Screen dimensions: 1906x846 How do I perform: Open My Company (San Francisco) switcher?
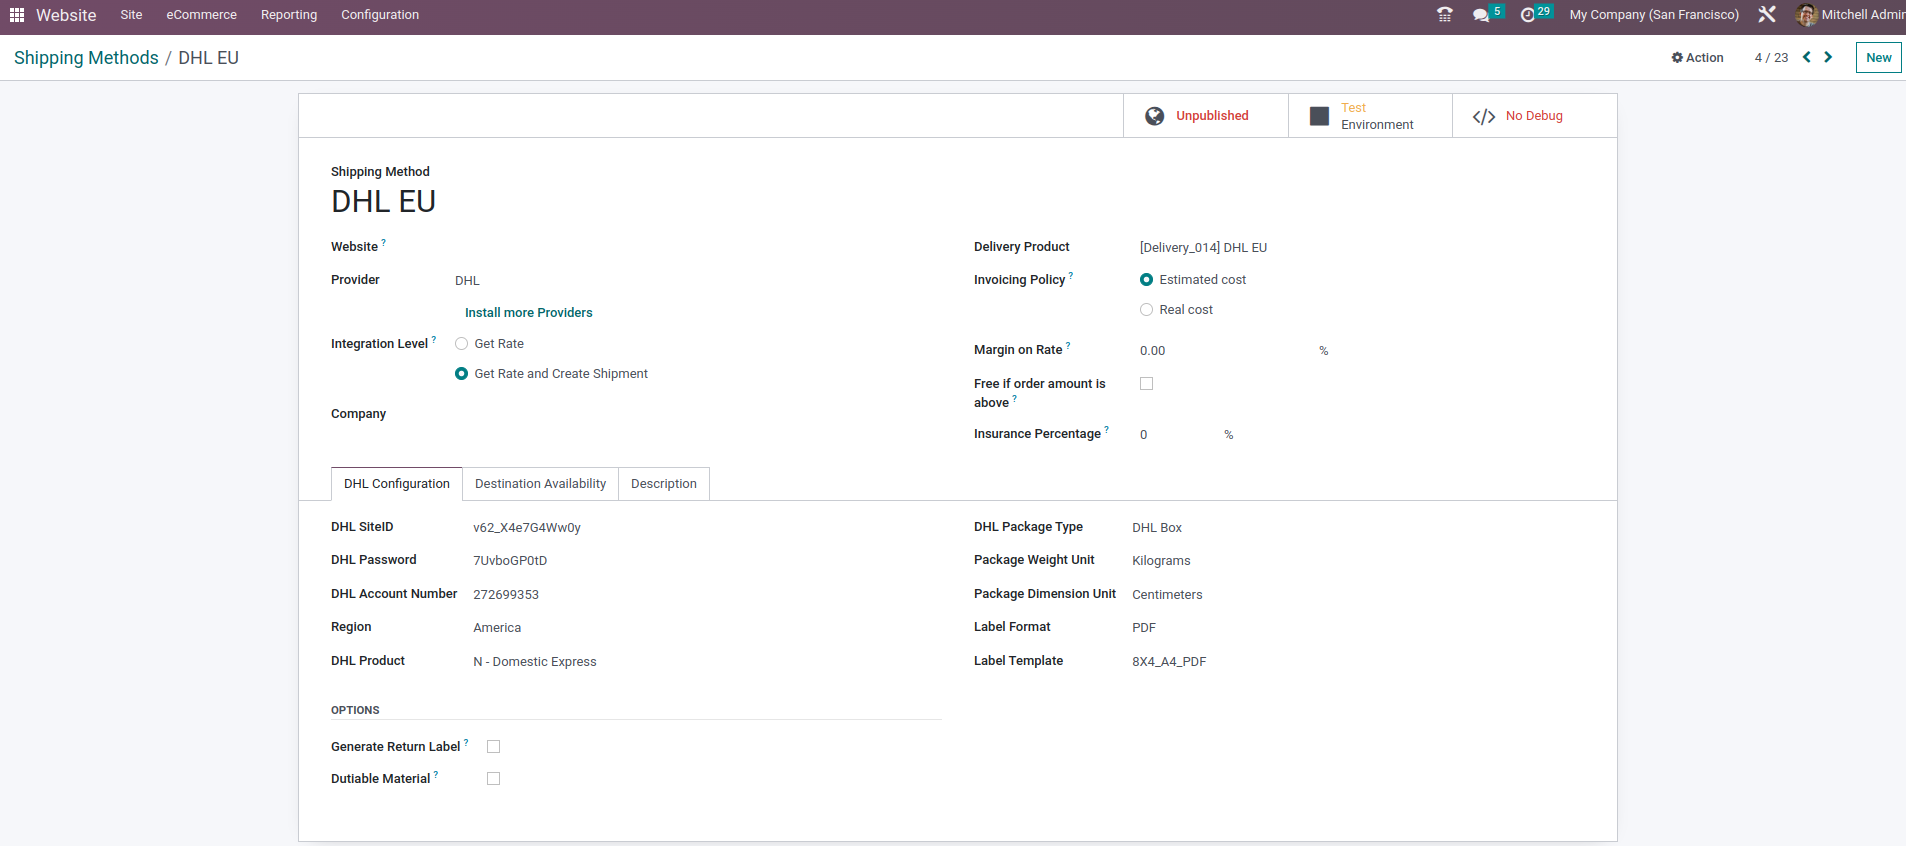pyautogui.click(x=1654, y=15)
